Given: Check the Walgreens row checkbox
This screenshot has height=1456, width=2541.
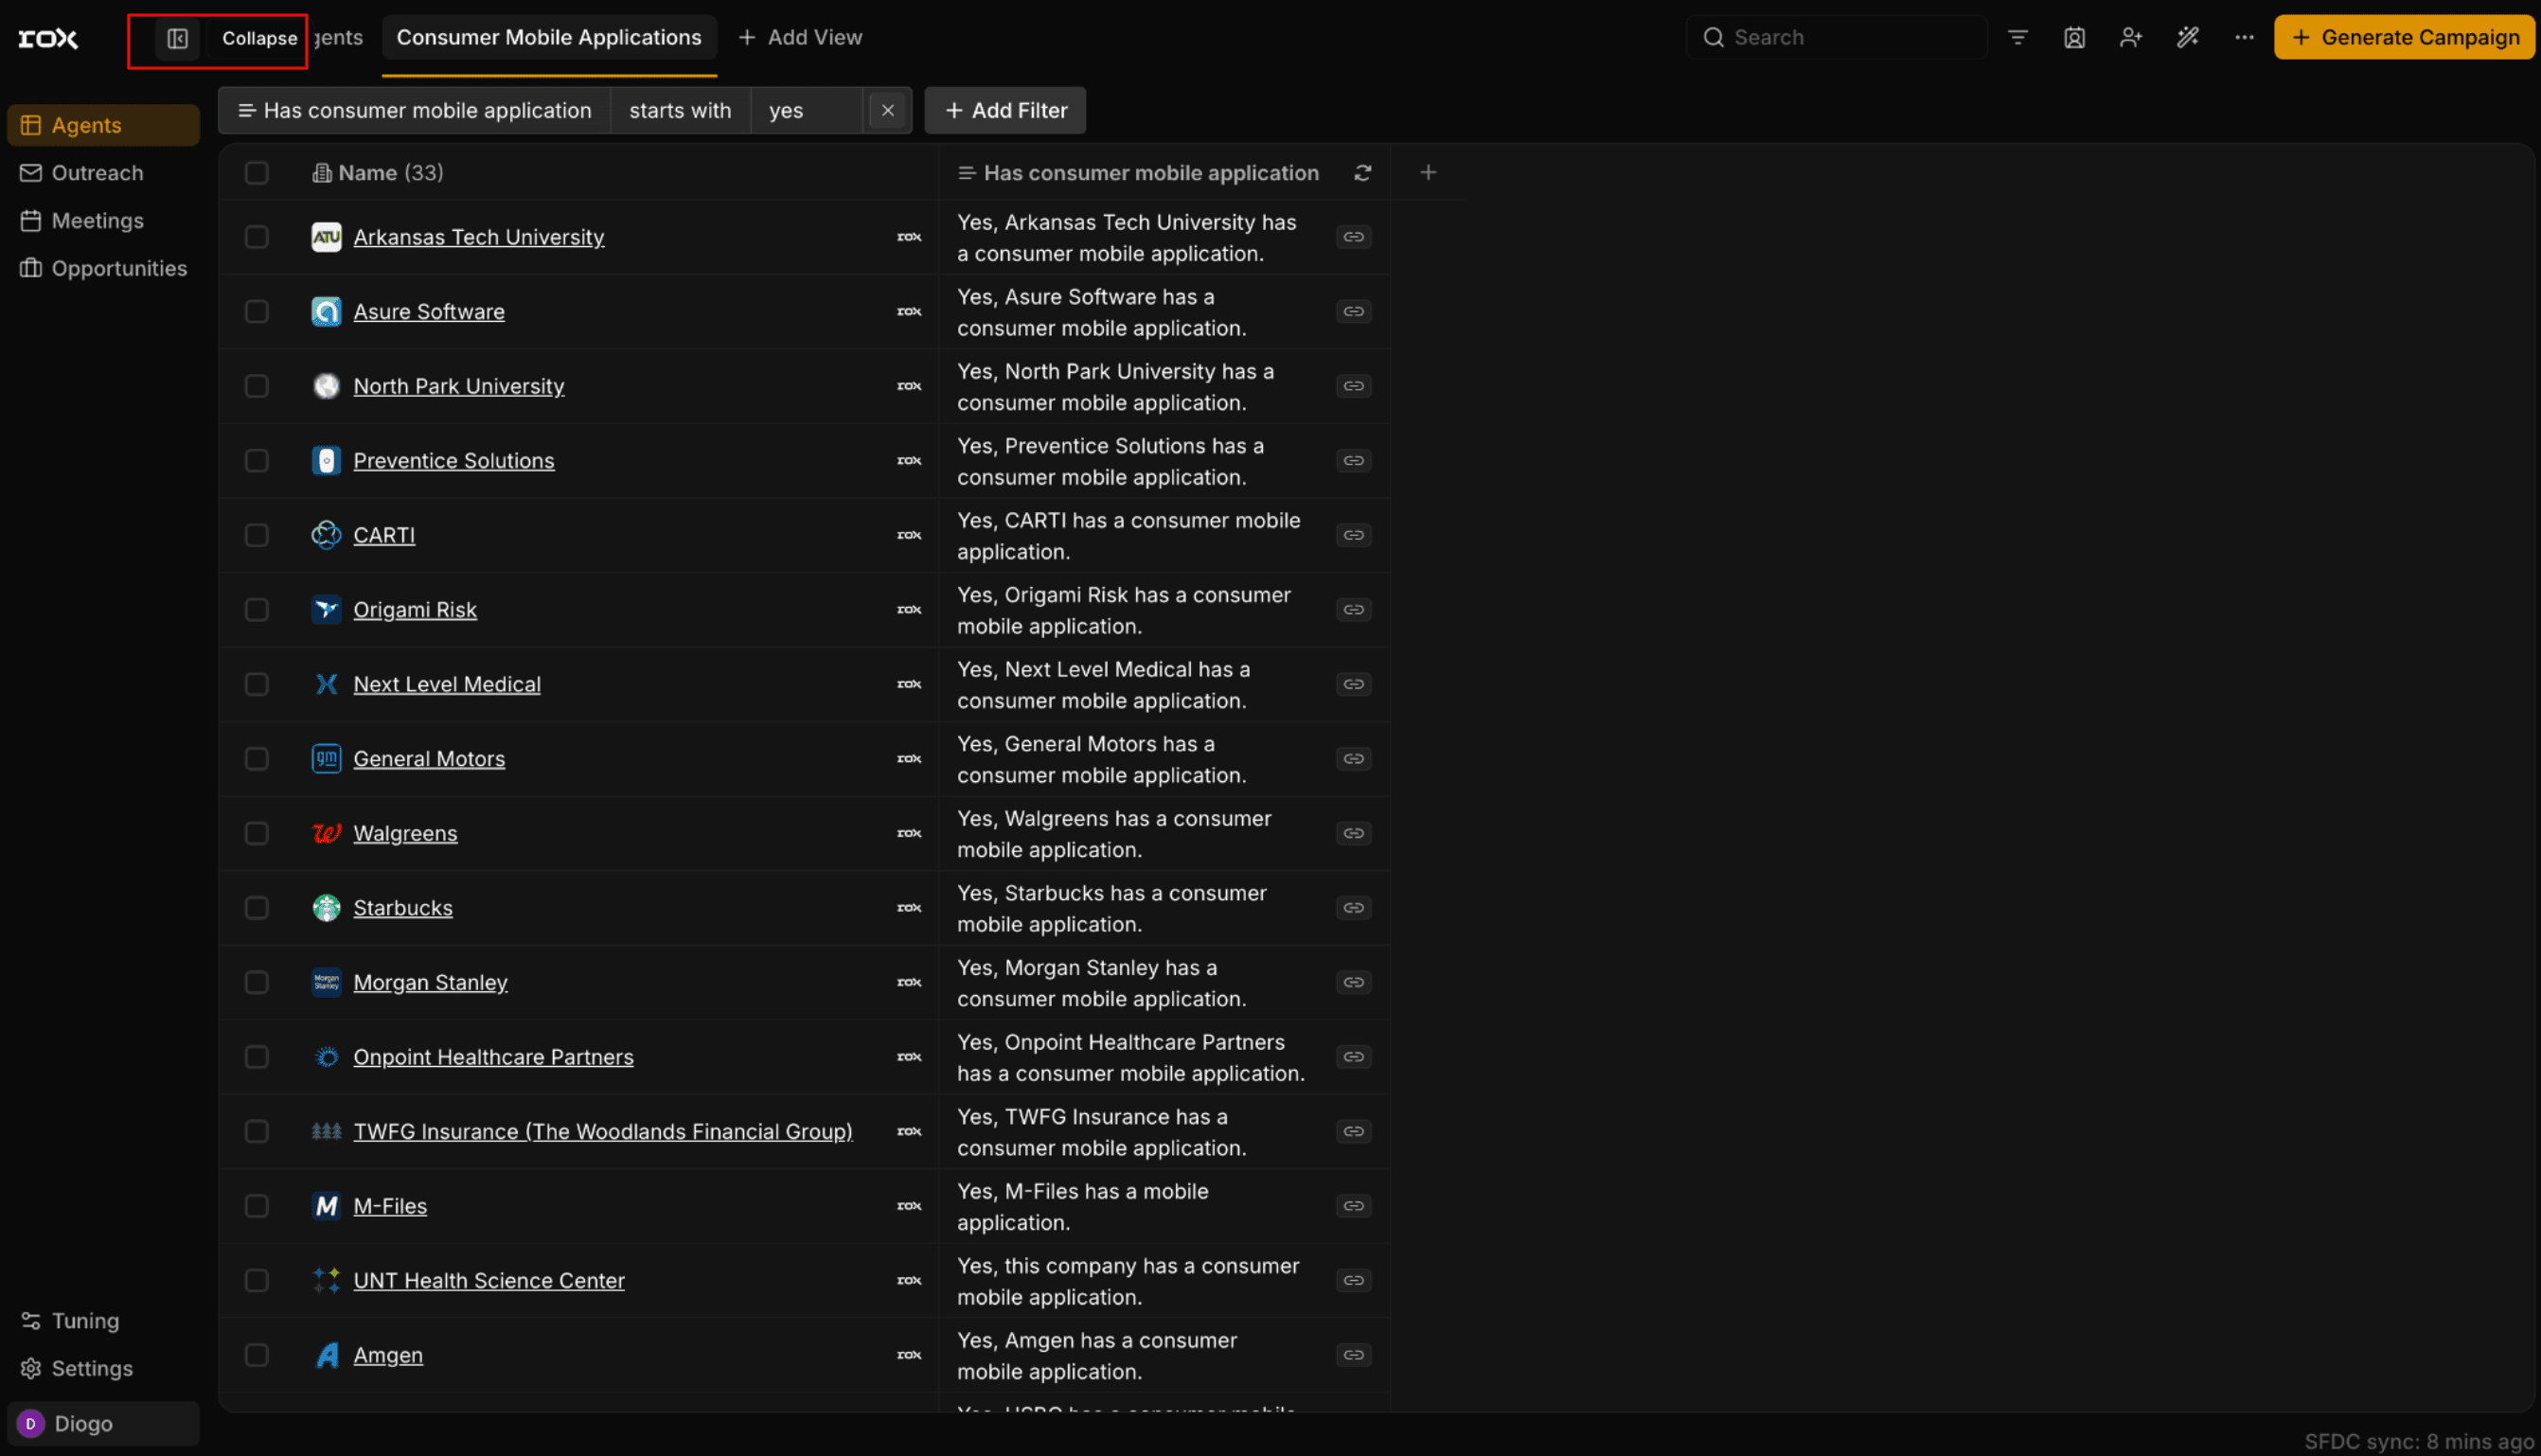Looking at the screenshot, I should coord(257,833).
